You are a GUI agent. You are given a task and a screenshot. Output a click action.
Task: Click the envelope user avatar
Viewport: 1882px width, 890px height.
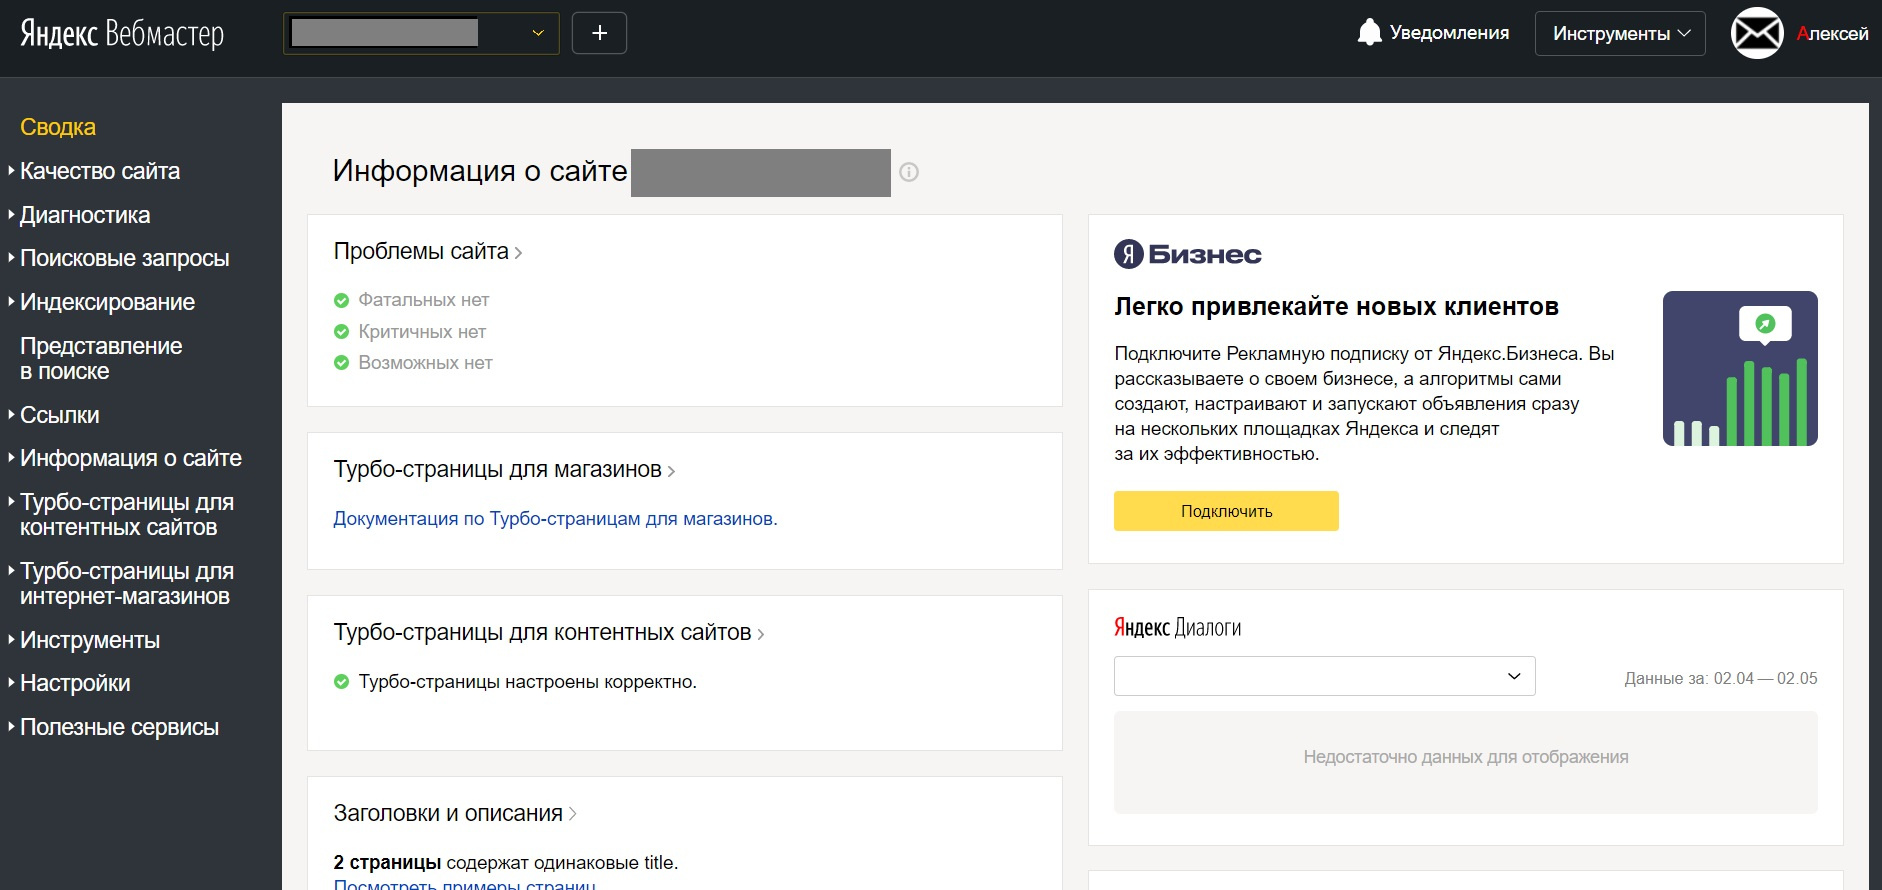(1757, 33)
